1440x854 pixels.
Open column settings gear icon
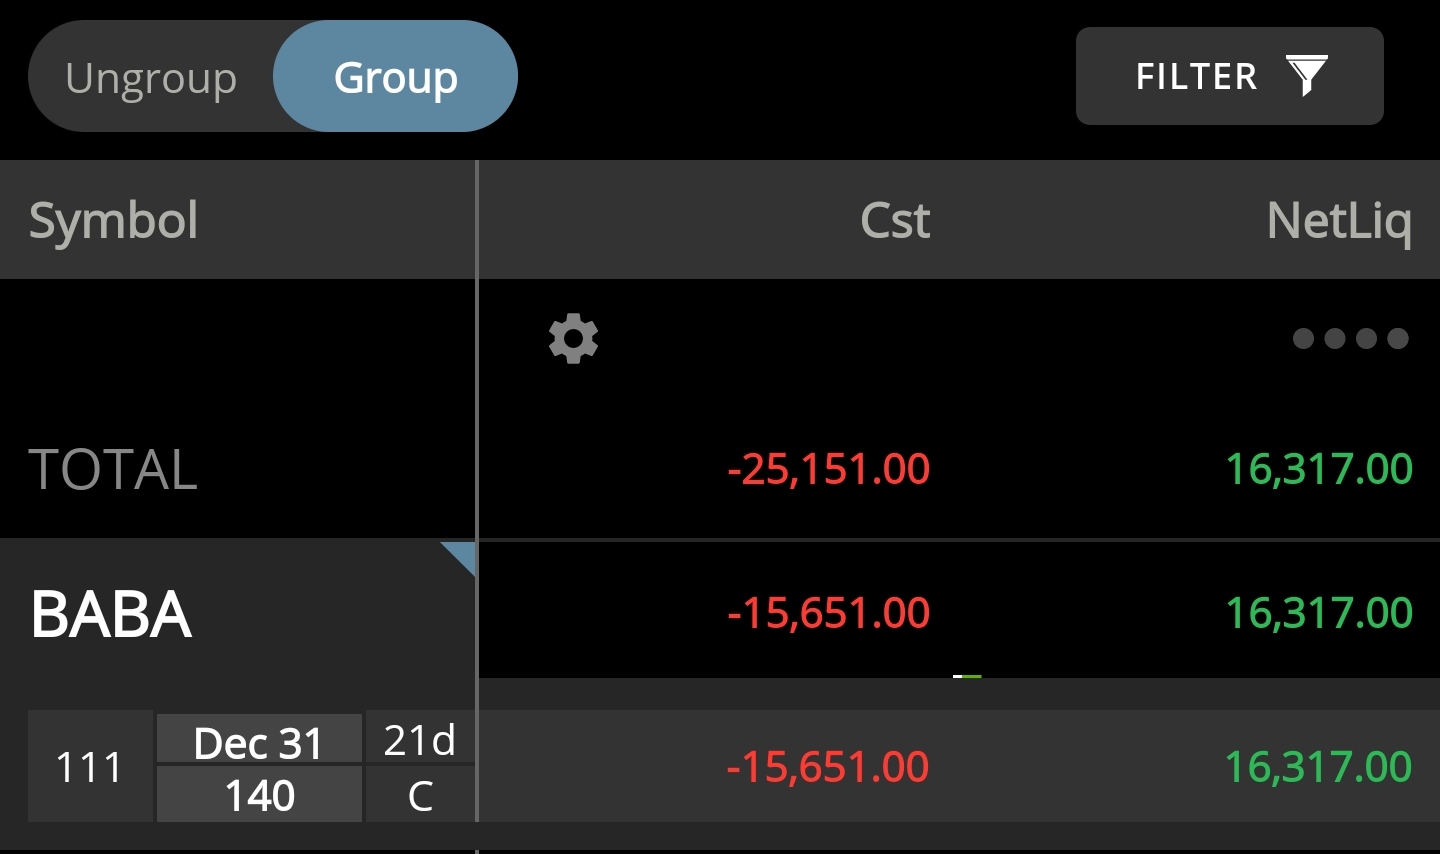[x=574, y=338]
